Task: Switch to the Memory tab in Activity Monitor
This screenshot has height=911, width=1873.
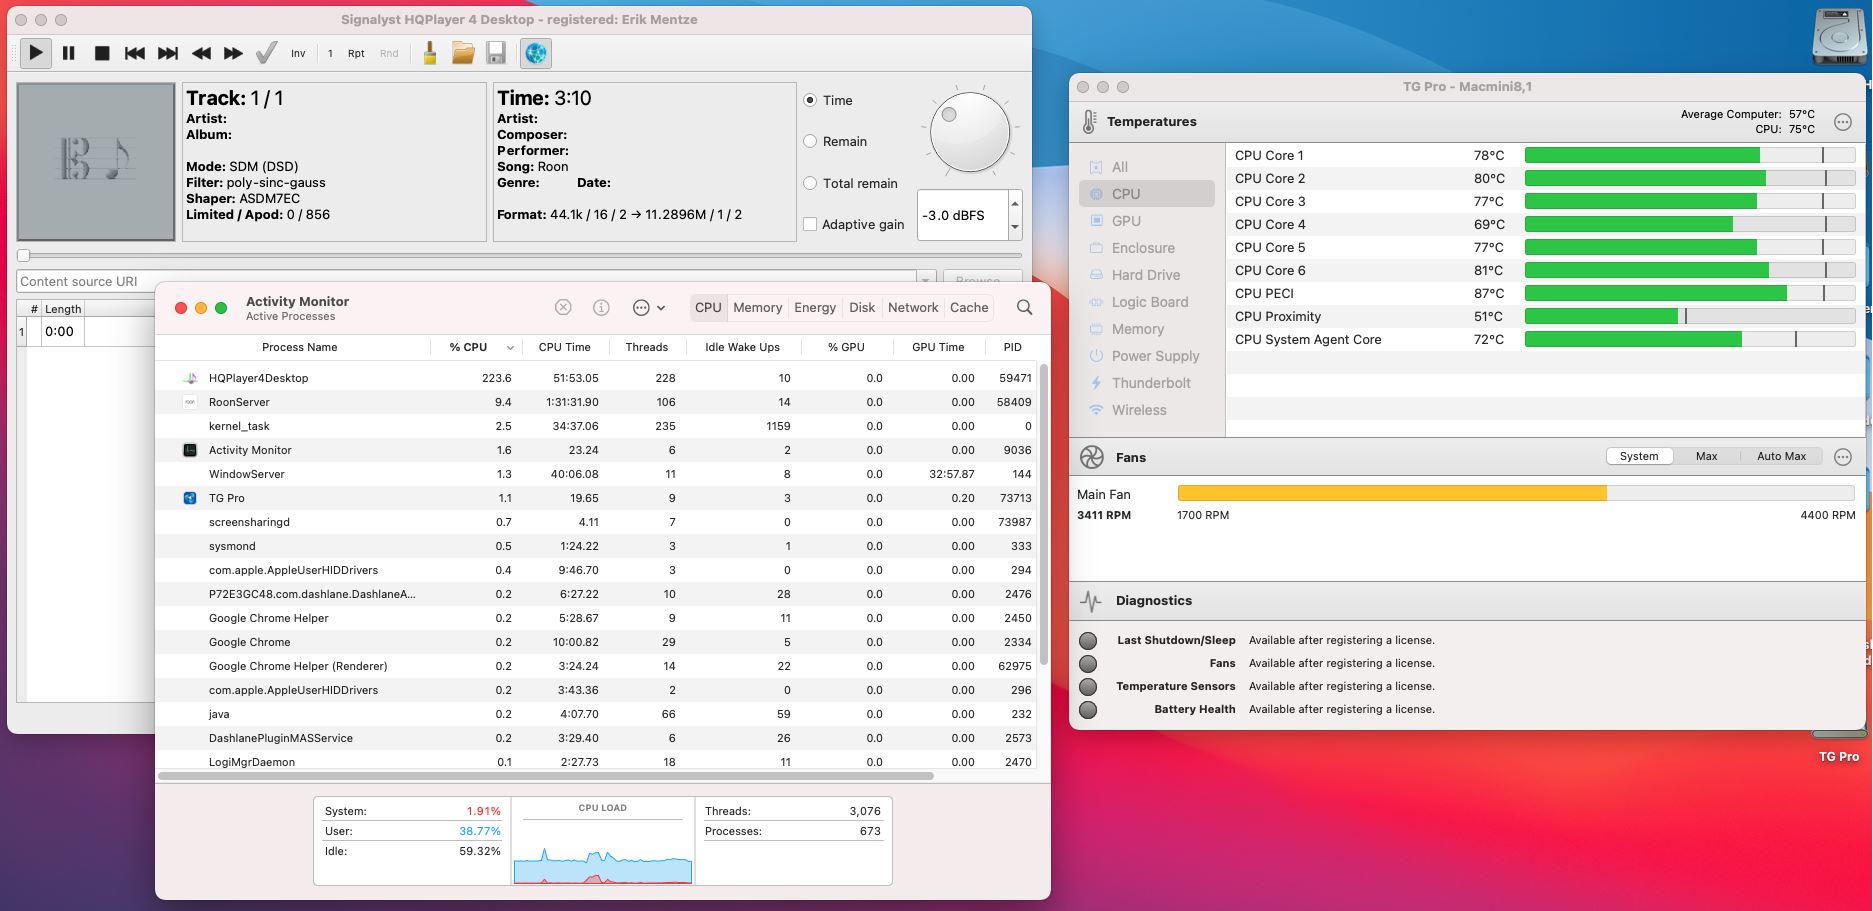Action: point(757,308)
